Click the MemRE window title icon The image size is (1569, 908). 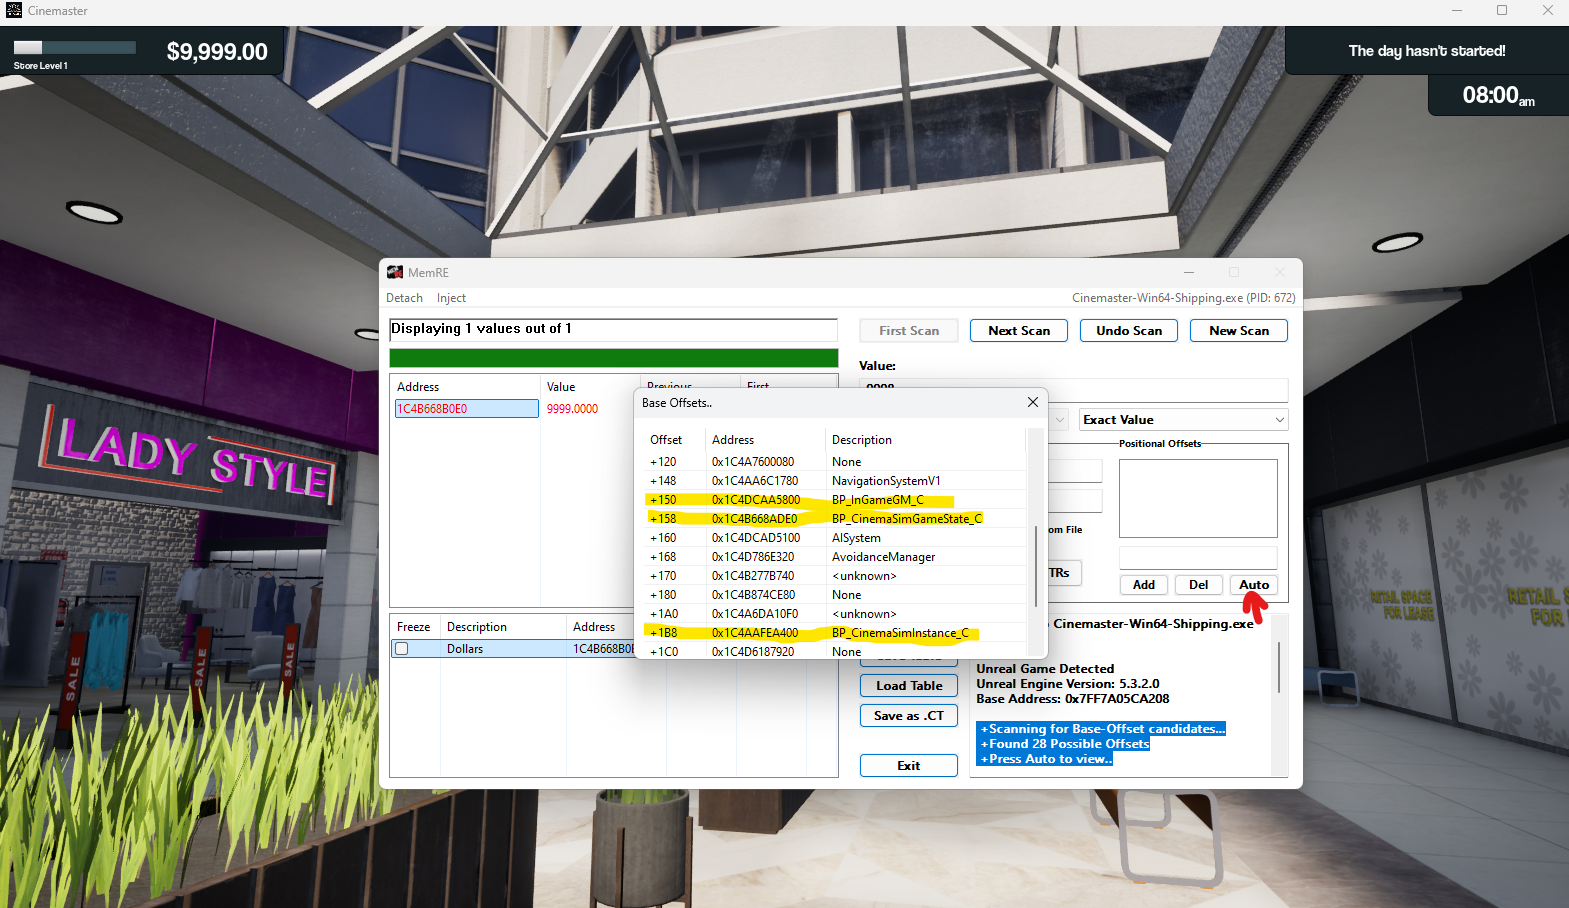(x=395, y=272)
